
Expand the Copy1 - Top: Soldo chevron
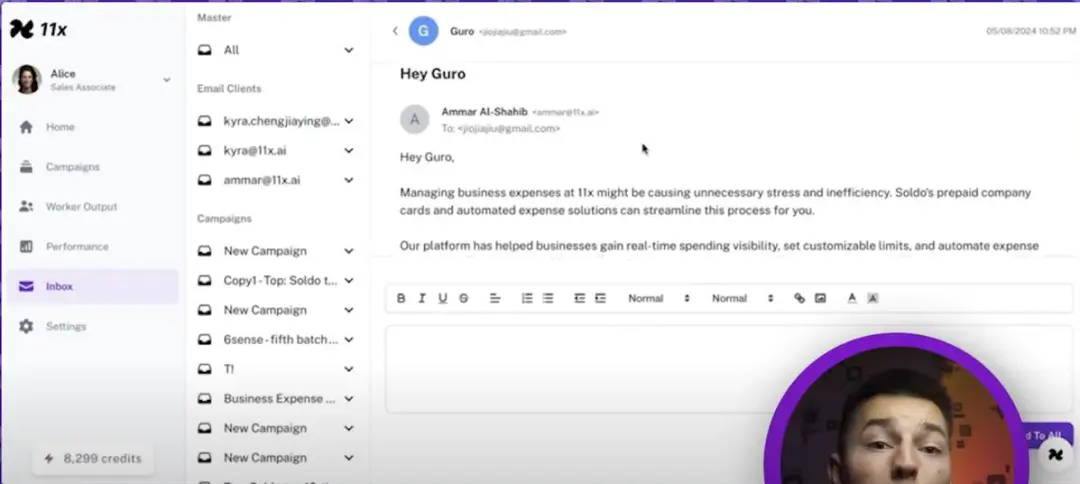point(349,281)
